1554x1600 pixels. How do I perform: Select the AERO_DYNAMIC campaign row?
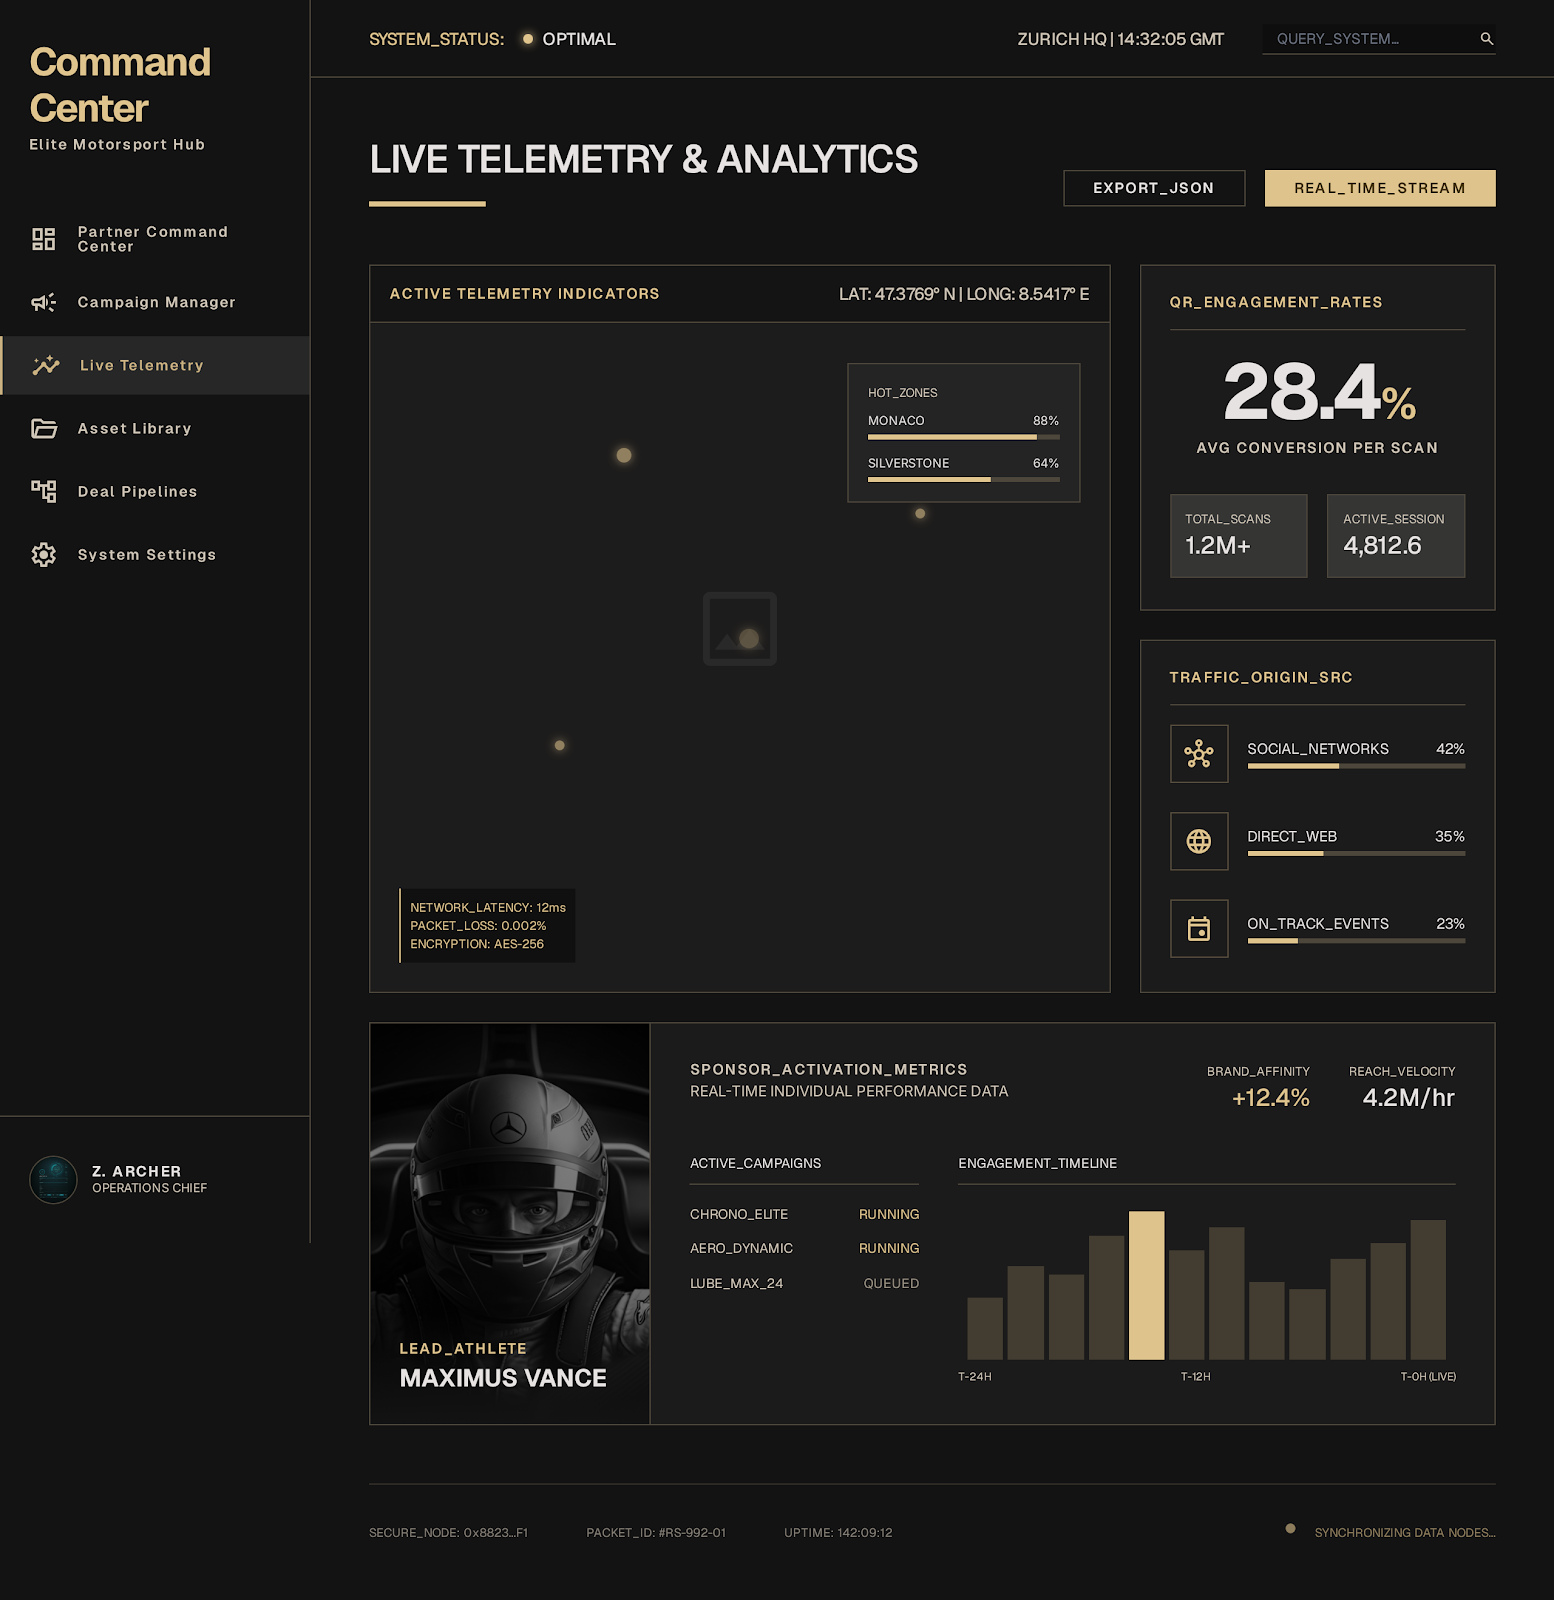[x=804, y=1248]
